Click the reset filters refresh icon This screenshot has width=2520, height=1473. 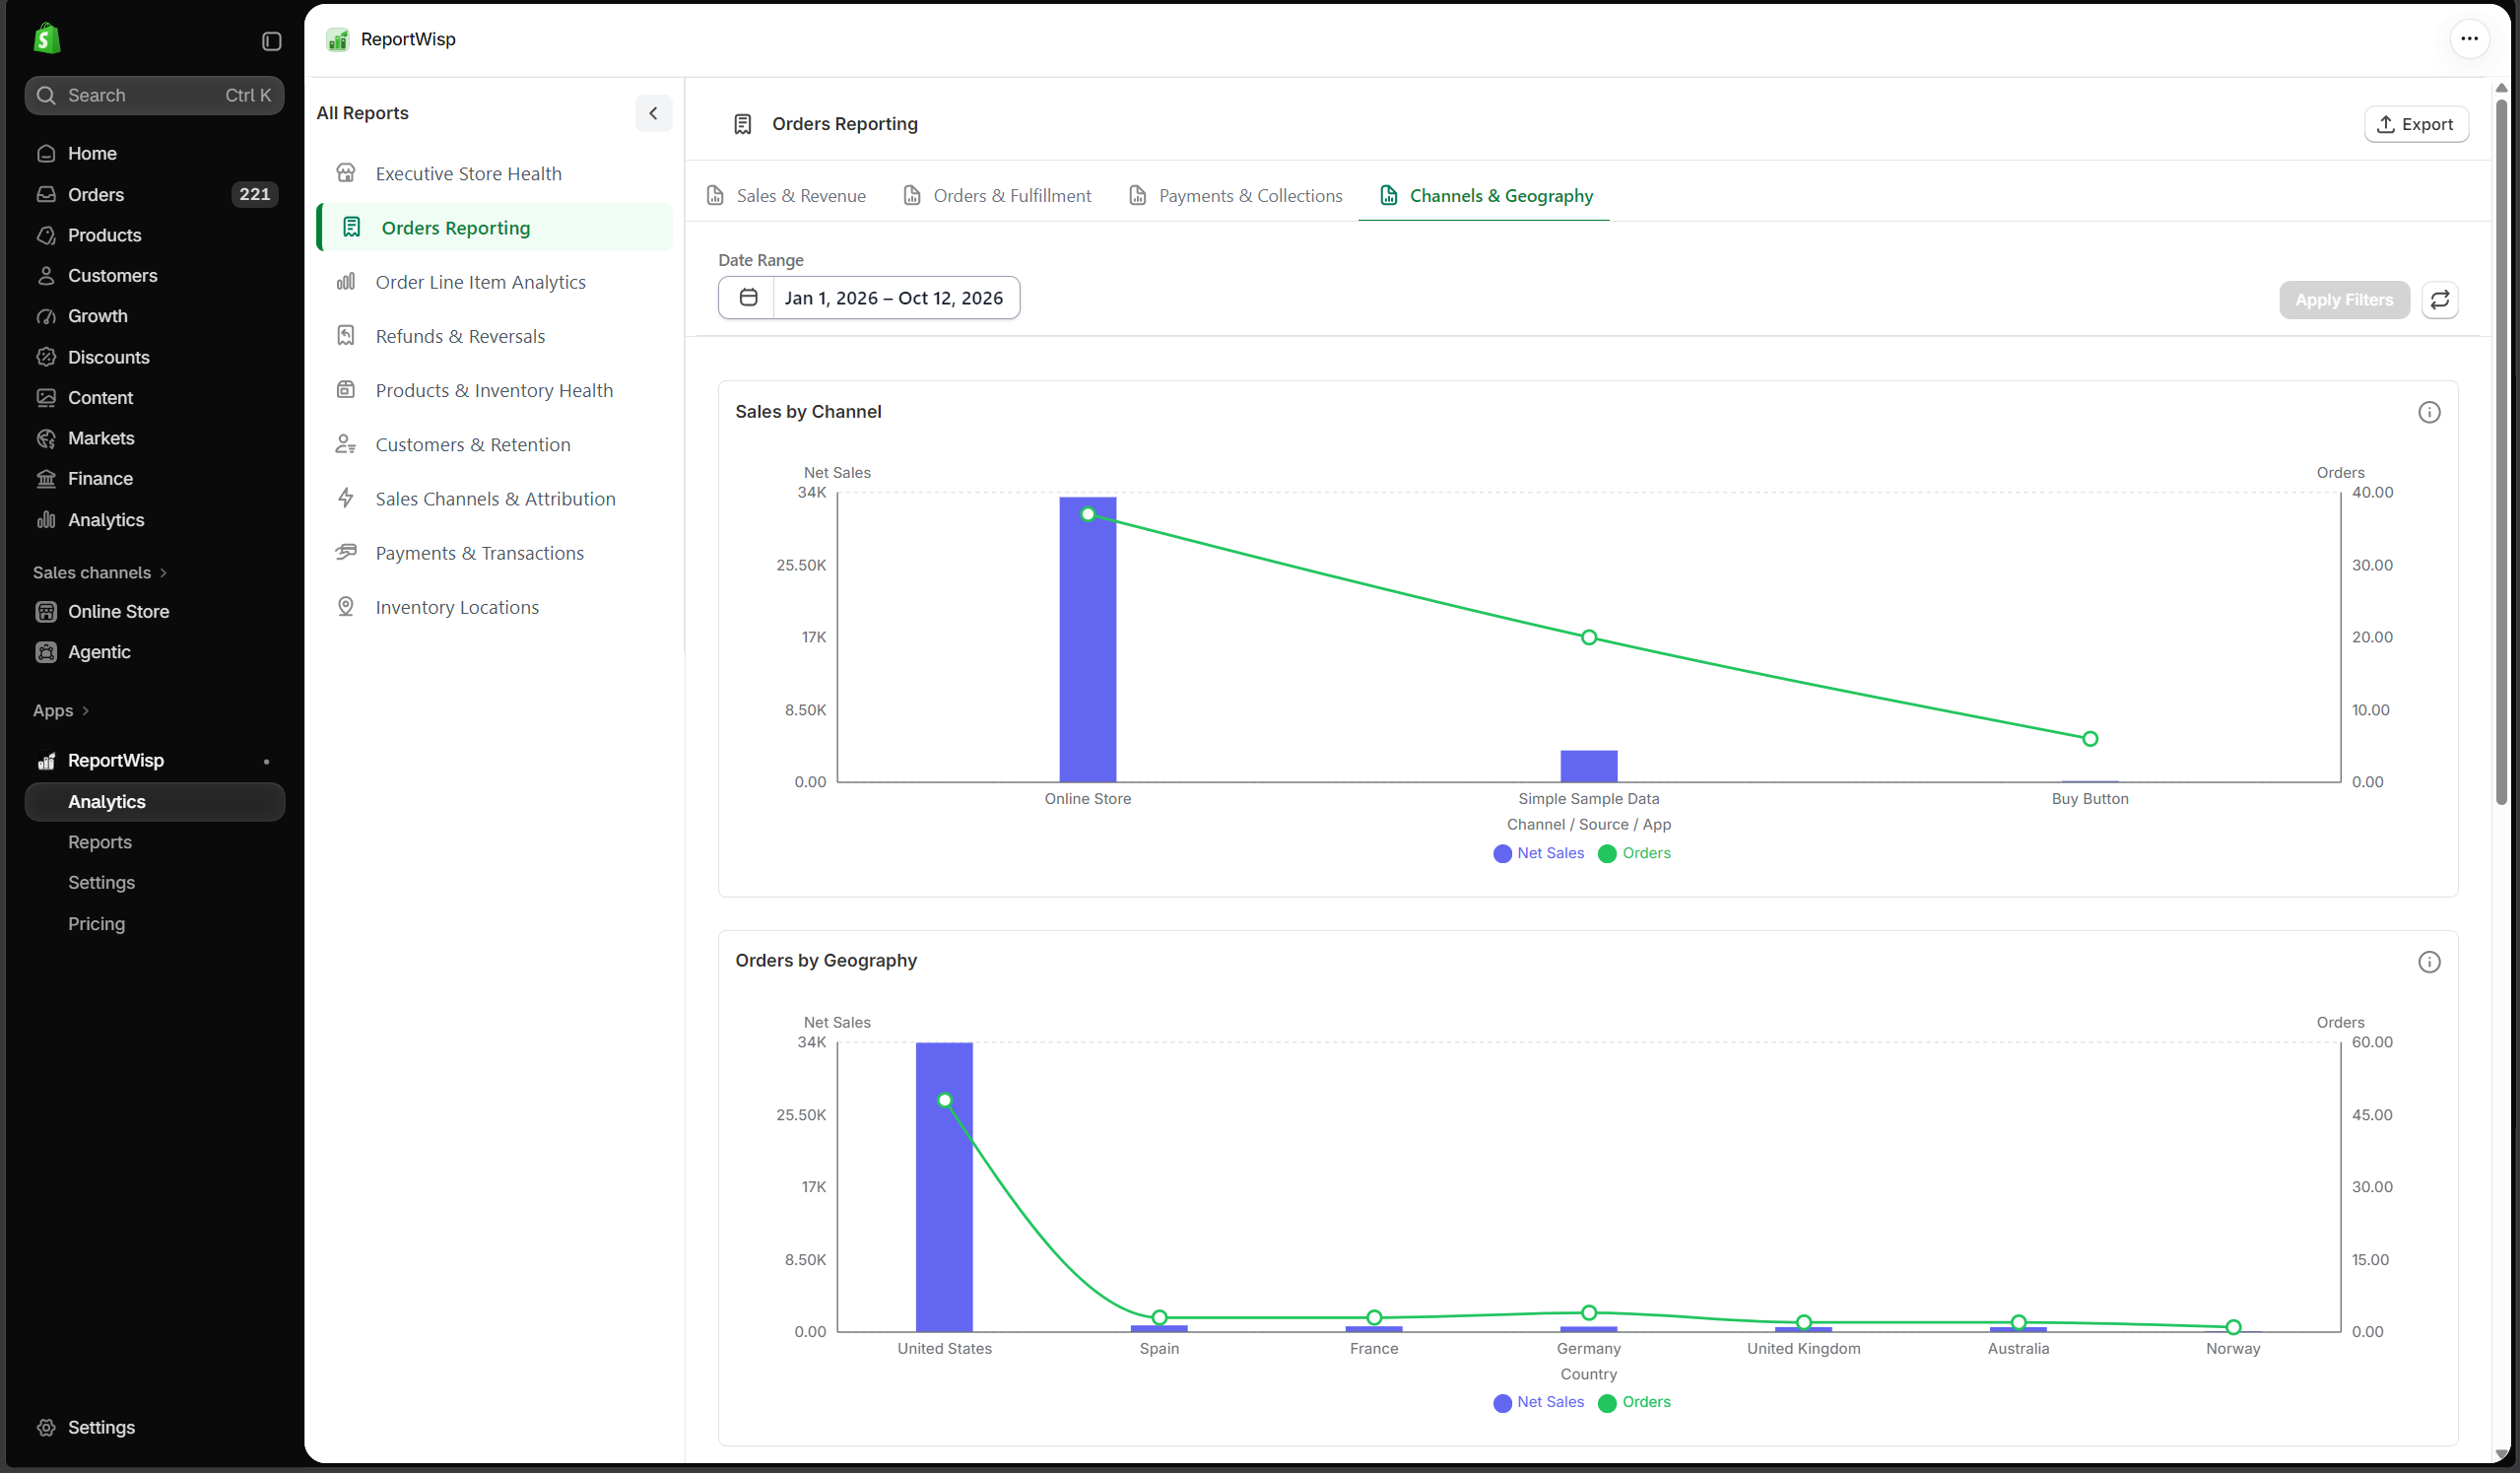[2440, 299]
